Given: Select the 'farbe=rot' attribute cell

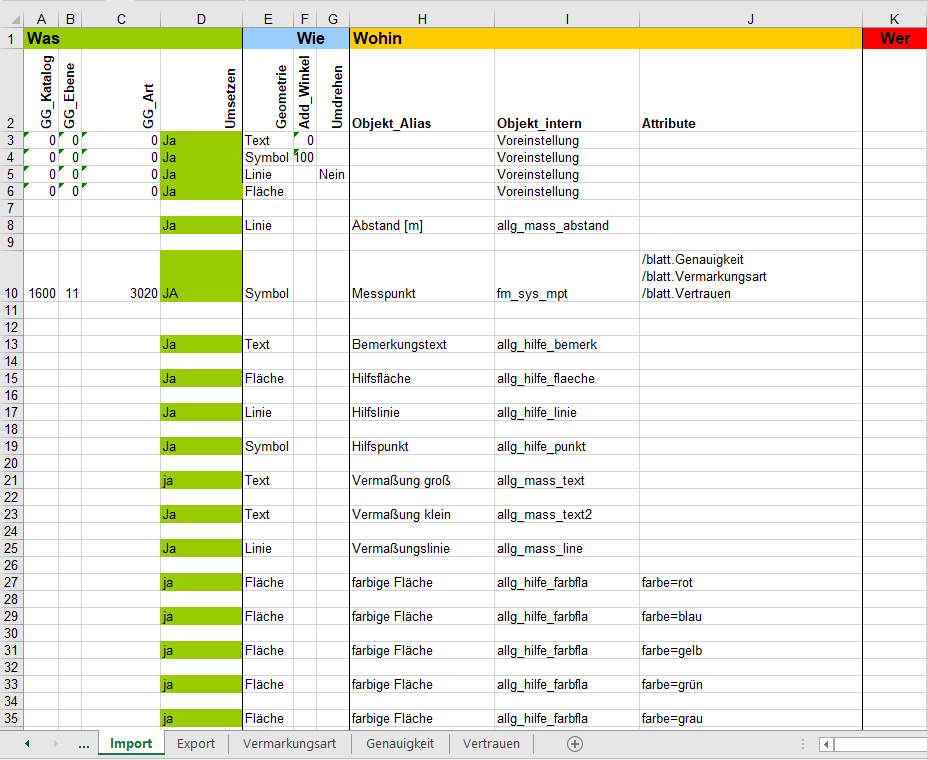Looking at the screenshot, I should 750,582.
